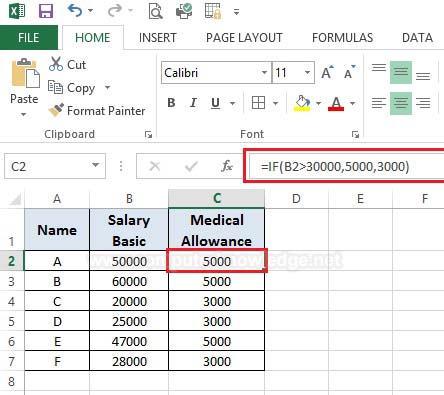Apply red Font Color
Screen dimensions: 444x395
pos(336,103)
